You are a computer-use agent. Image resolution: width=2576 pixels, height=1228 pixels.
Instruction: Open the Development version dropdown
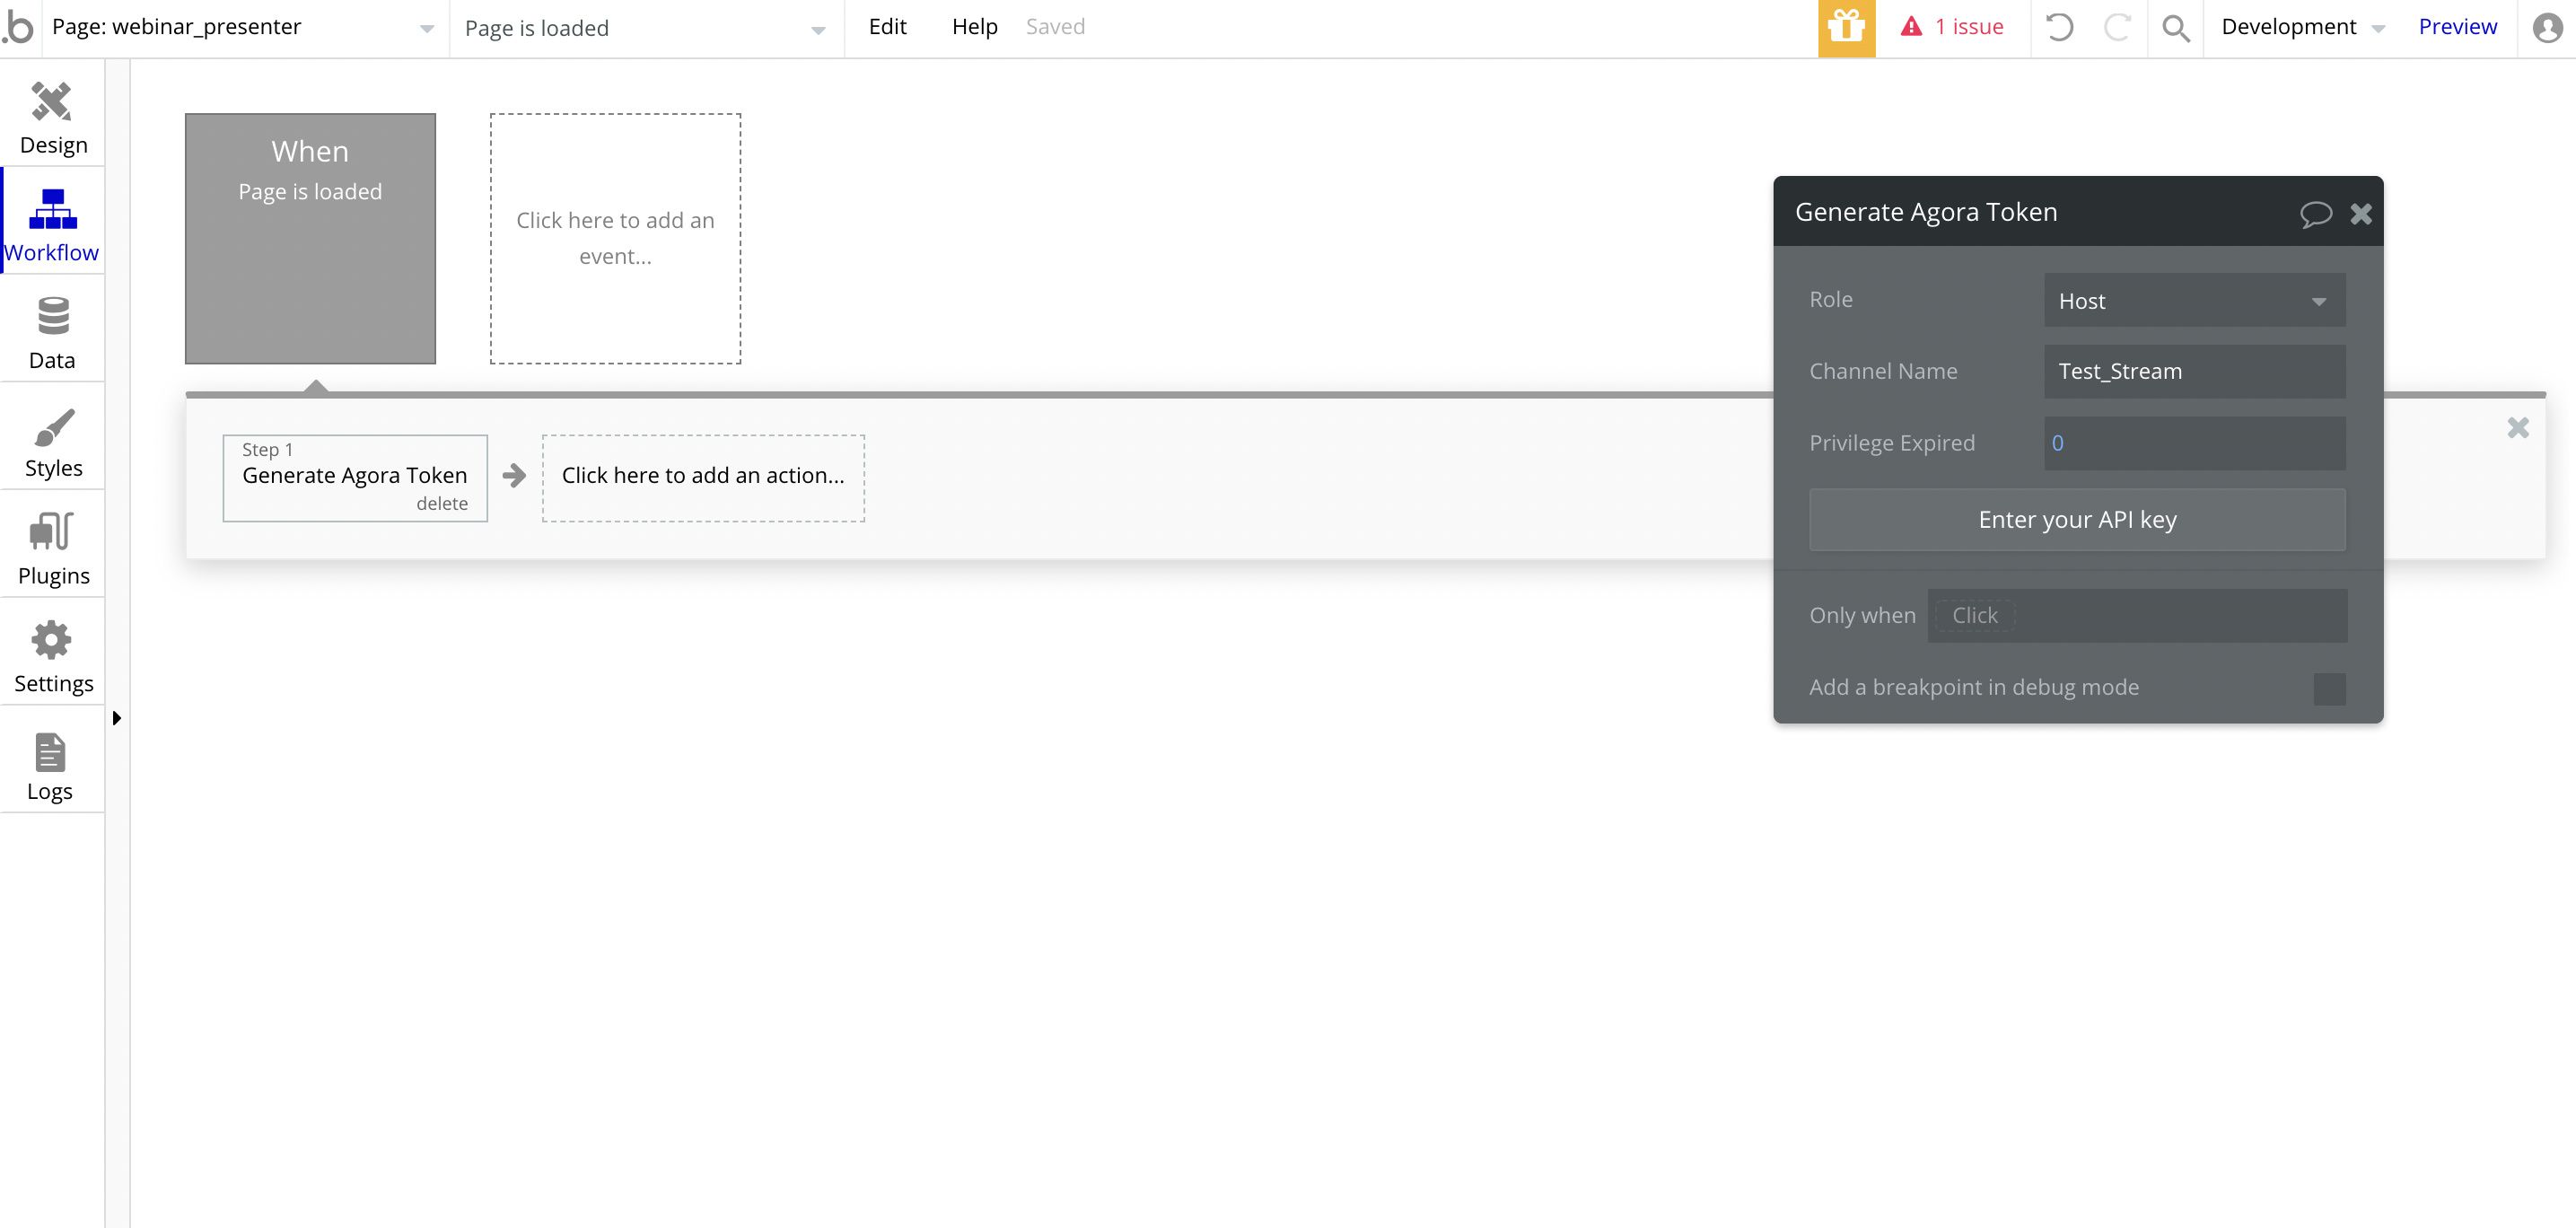[x=2302, y=27]
